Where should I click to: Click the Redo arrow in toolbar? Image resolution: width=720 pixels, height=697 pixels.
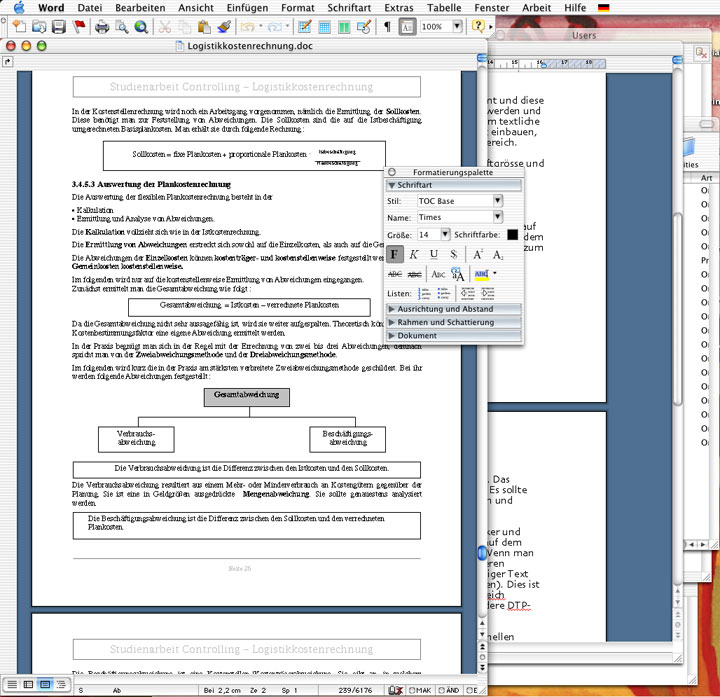click(x=275, y=27)
